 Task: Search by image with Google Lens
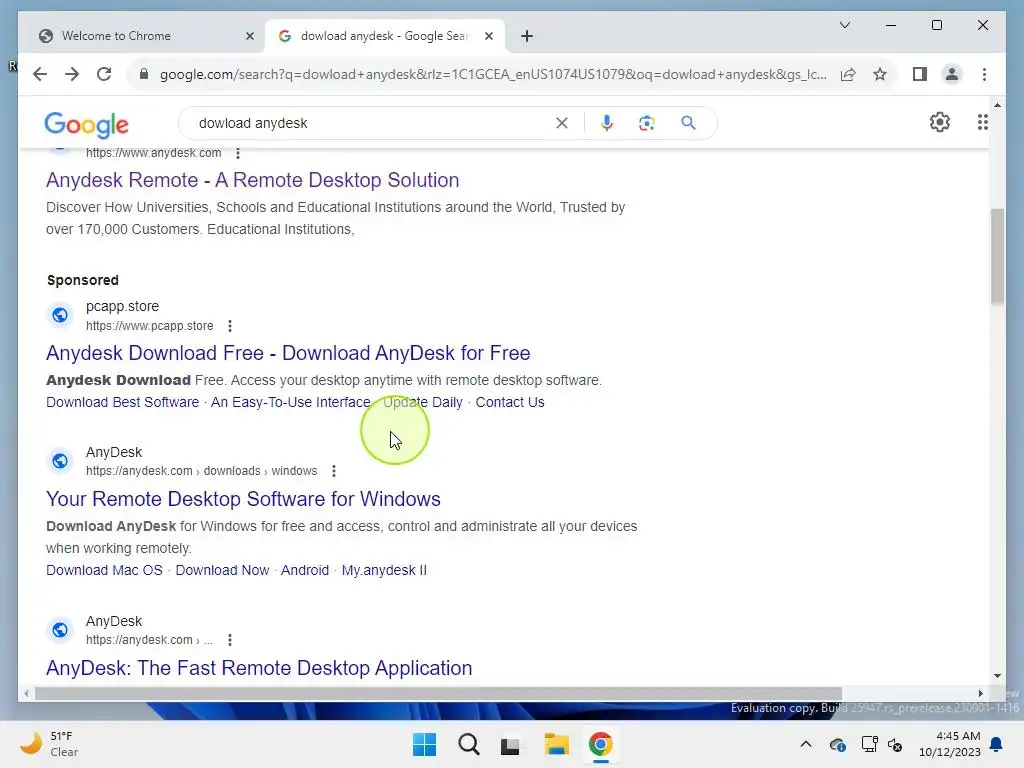pos(647,123)
